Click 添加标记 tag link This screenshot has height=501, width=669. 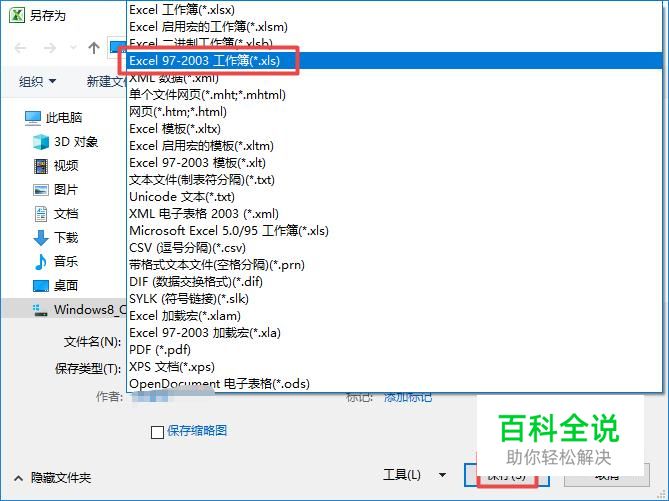point(408,397)
